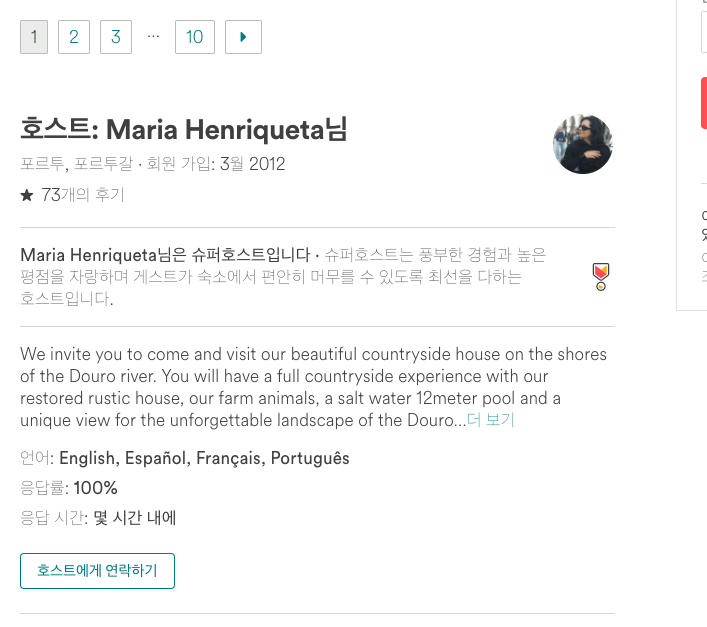Click the 몇 시간 내에 response time
The image size is (707, 627).
[135, 518]
